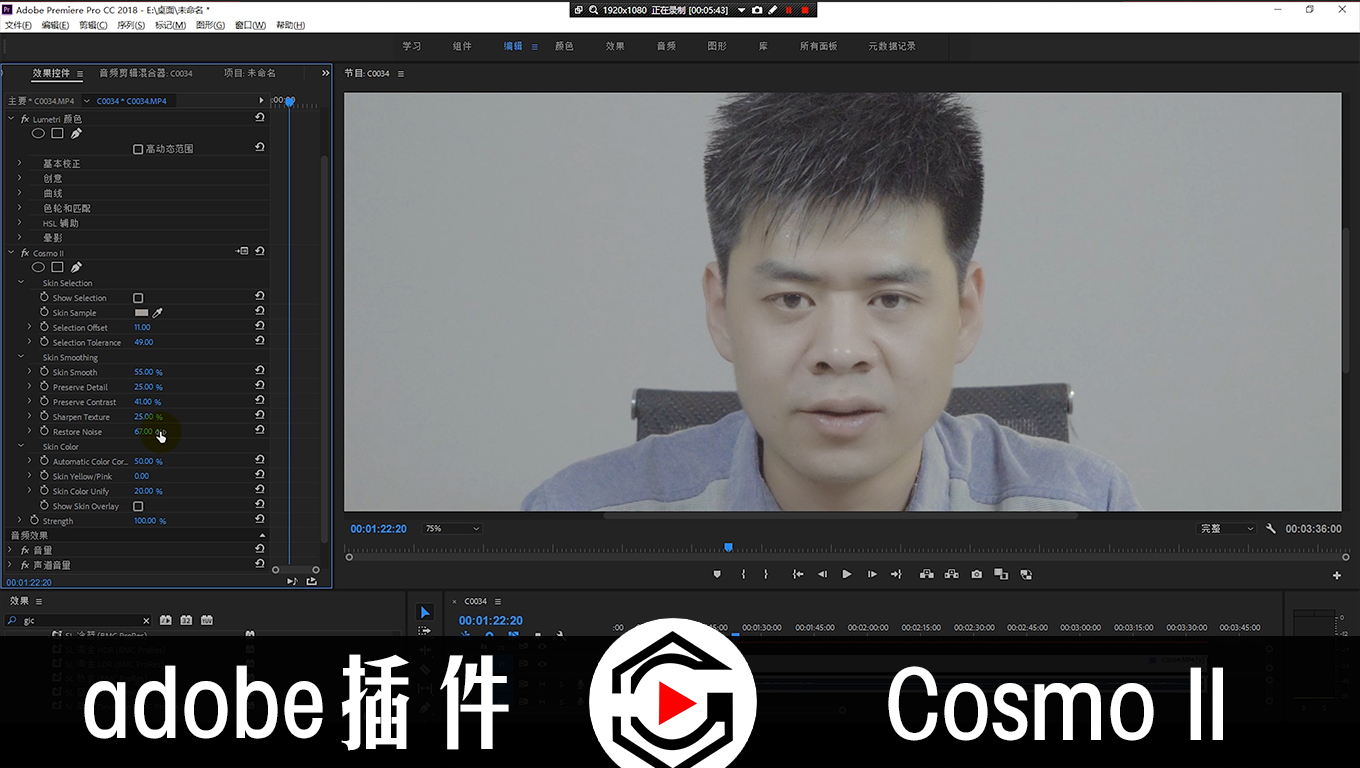Toggle animation stopwatch for Restore Noise

click(x=44, y=431)
